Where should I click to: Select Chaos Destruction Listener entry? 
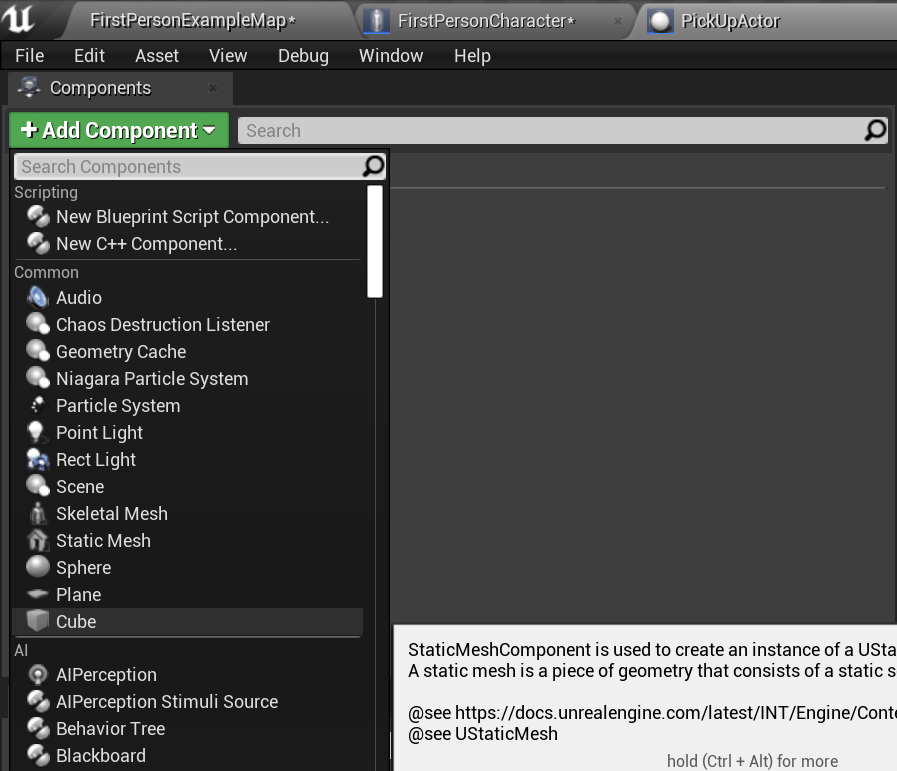click(x=186, y=324)
